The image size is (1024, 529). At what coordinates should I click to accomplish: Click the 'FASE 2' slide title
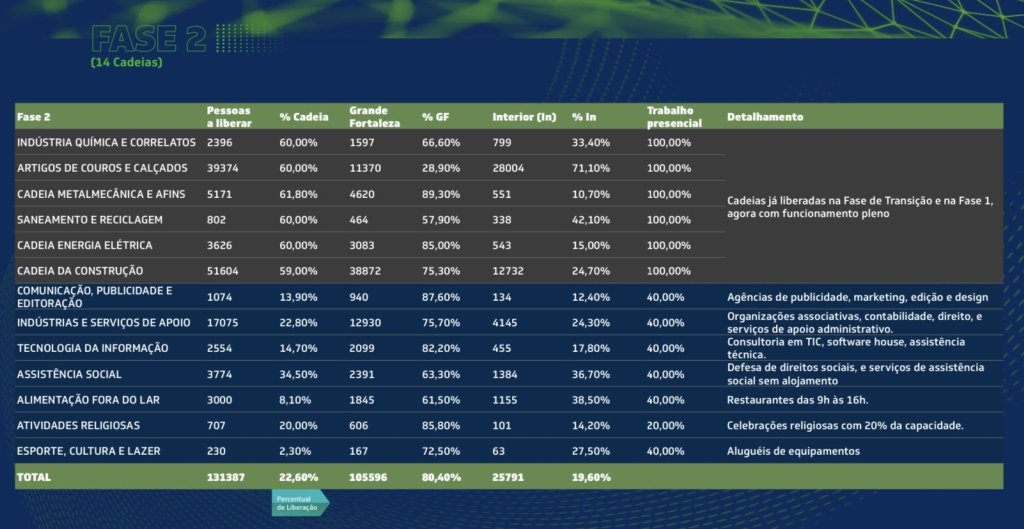(x=148, y=39)
